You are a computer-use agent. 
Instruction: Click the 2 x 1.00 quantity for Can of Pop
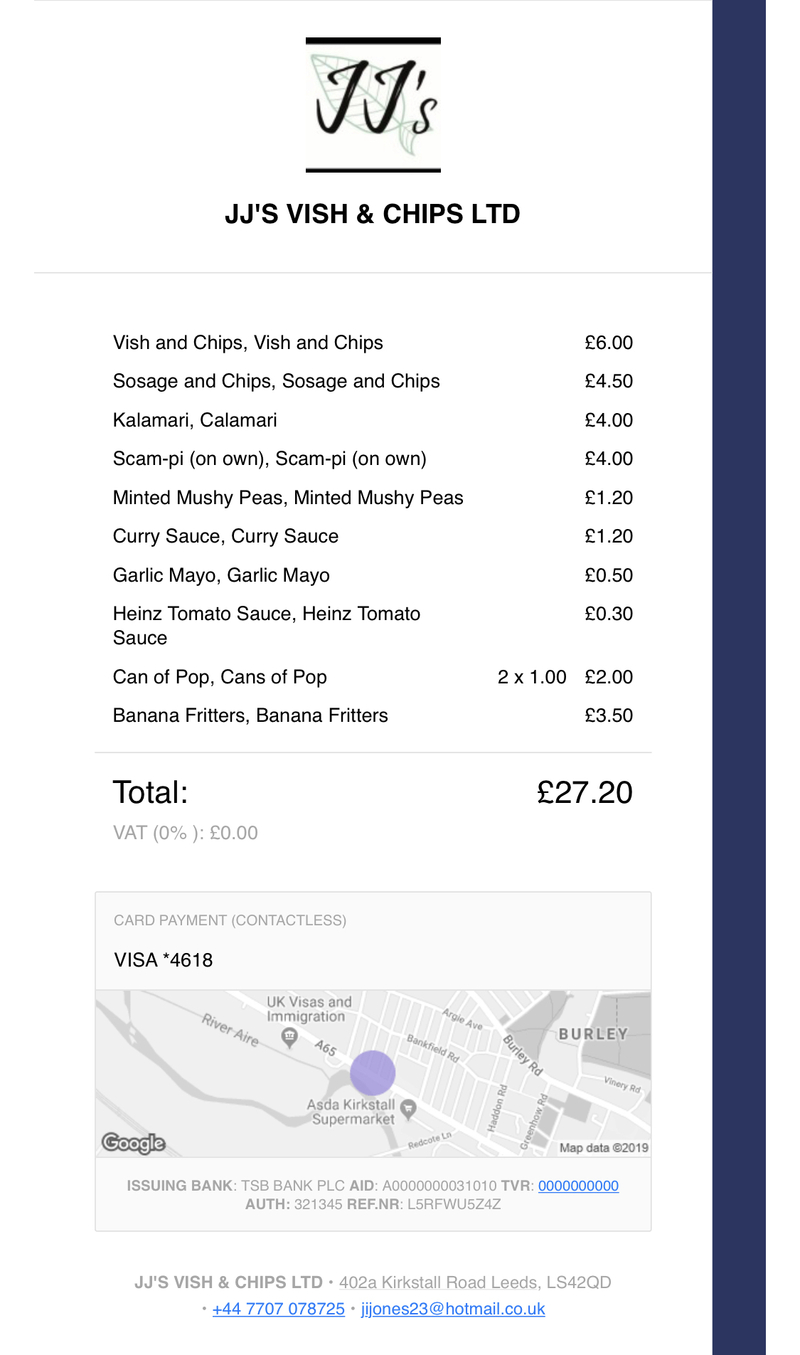pos(531,677)
